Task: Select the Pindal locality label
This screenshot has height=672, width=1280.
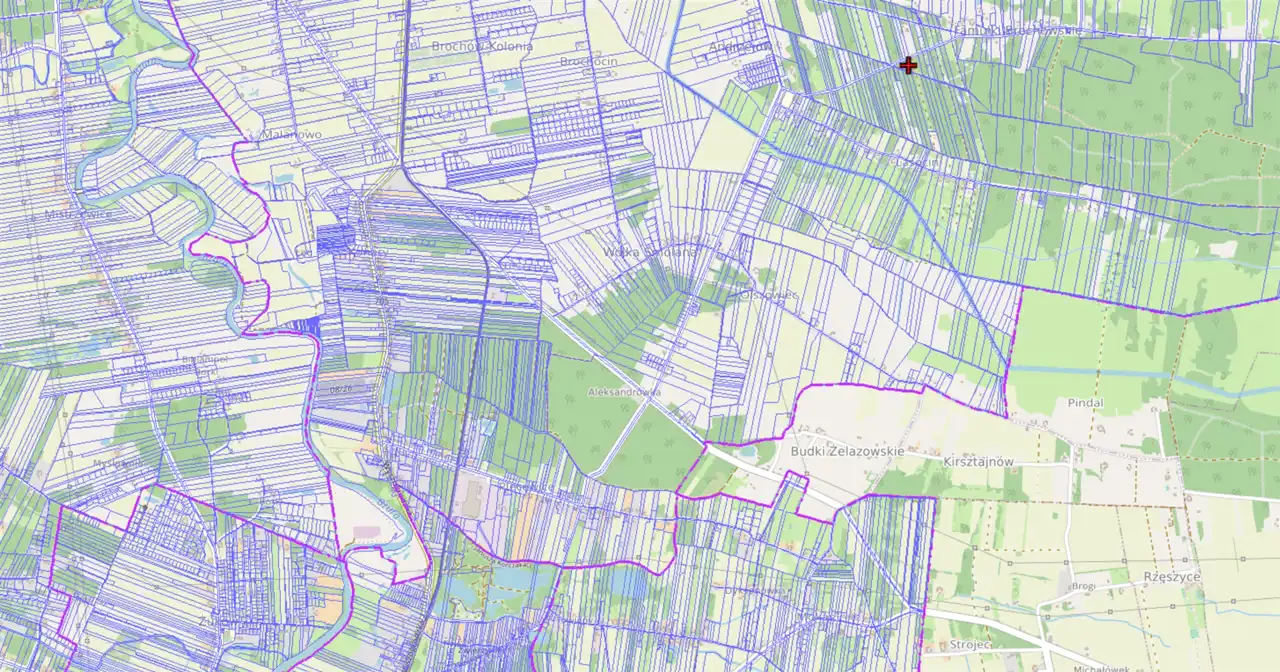Action: click(1085, 403)
